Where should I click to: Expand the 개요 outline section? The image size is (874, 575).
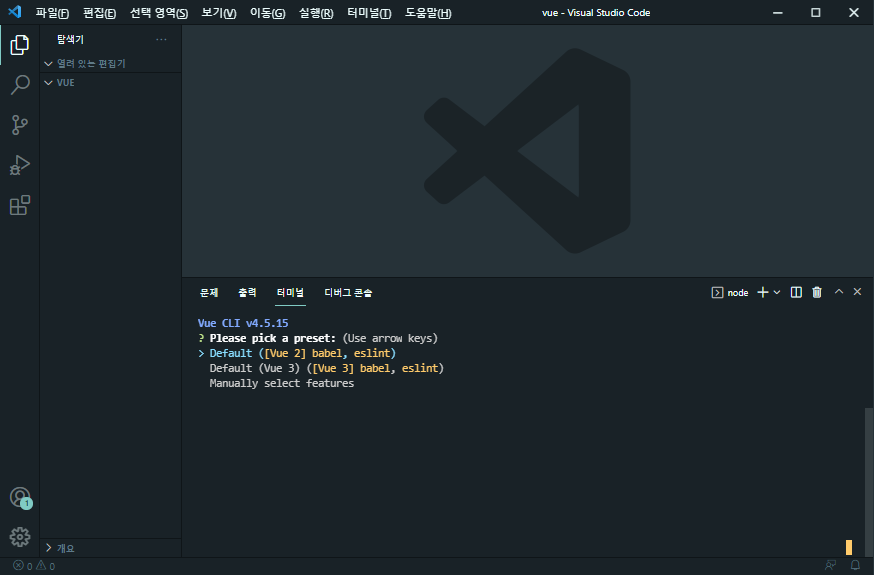coord(110,548)
